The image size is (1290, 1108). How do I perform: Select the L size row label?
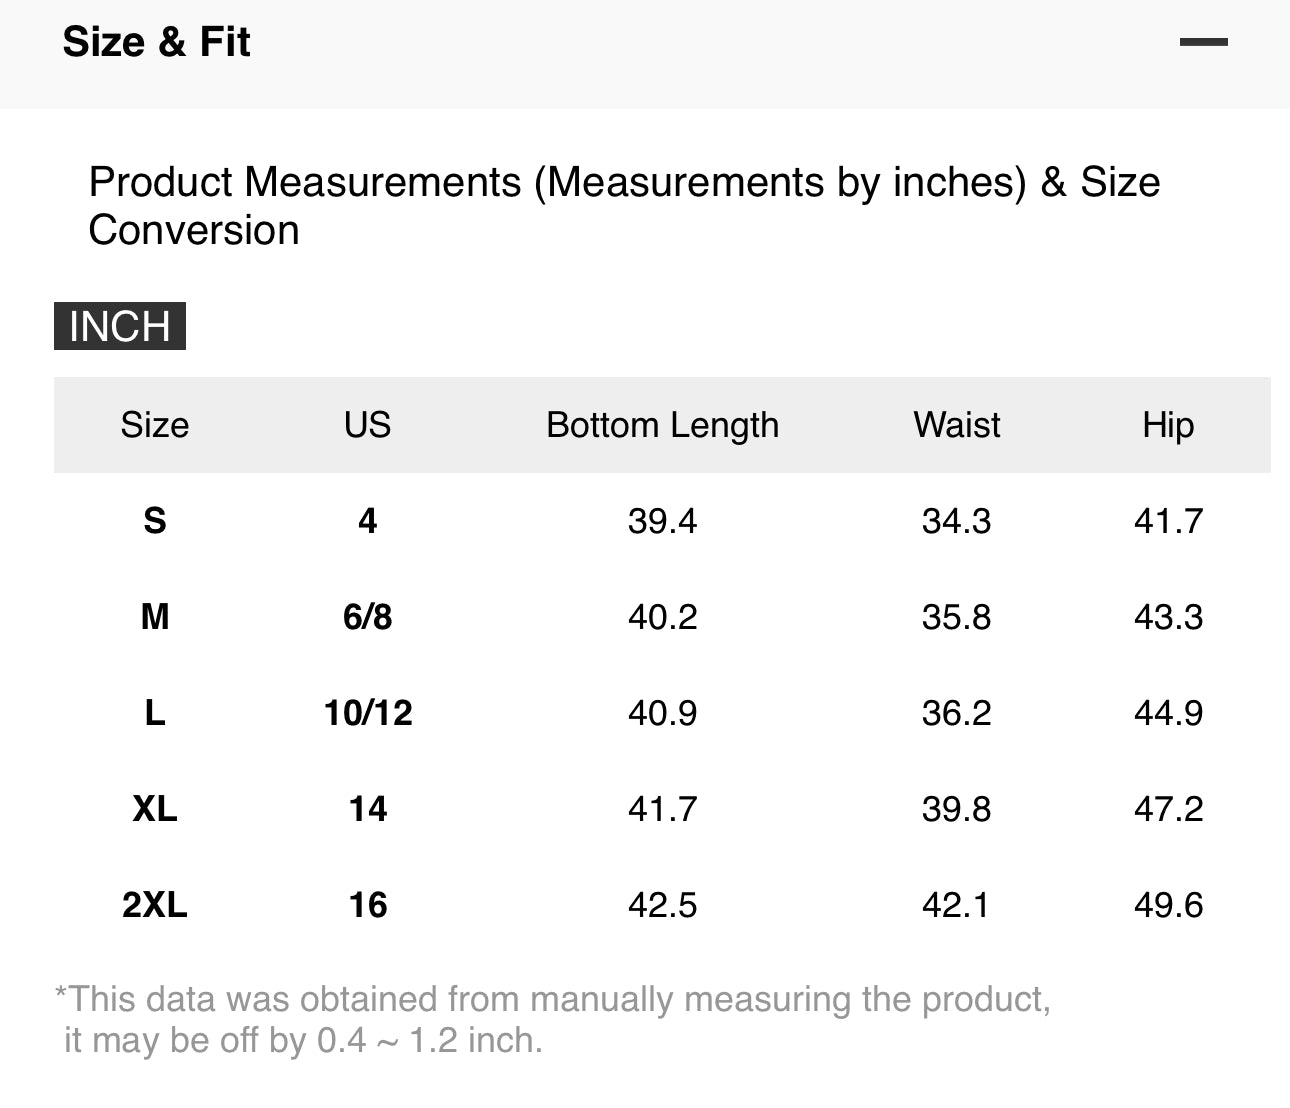tap(155, 713)
